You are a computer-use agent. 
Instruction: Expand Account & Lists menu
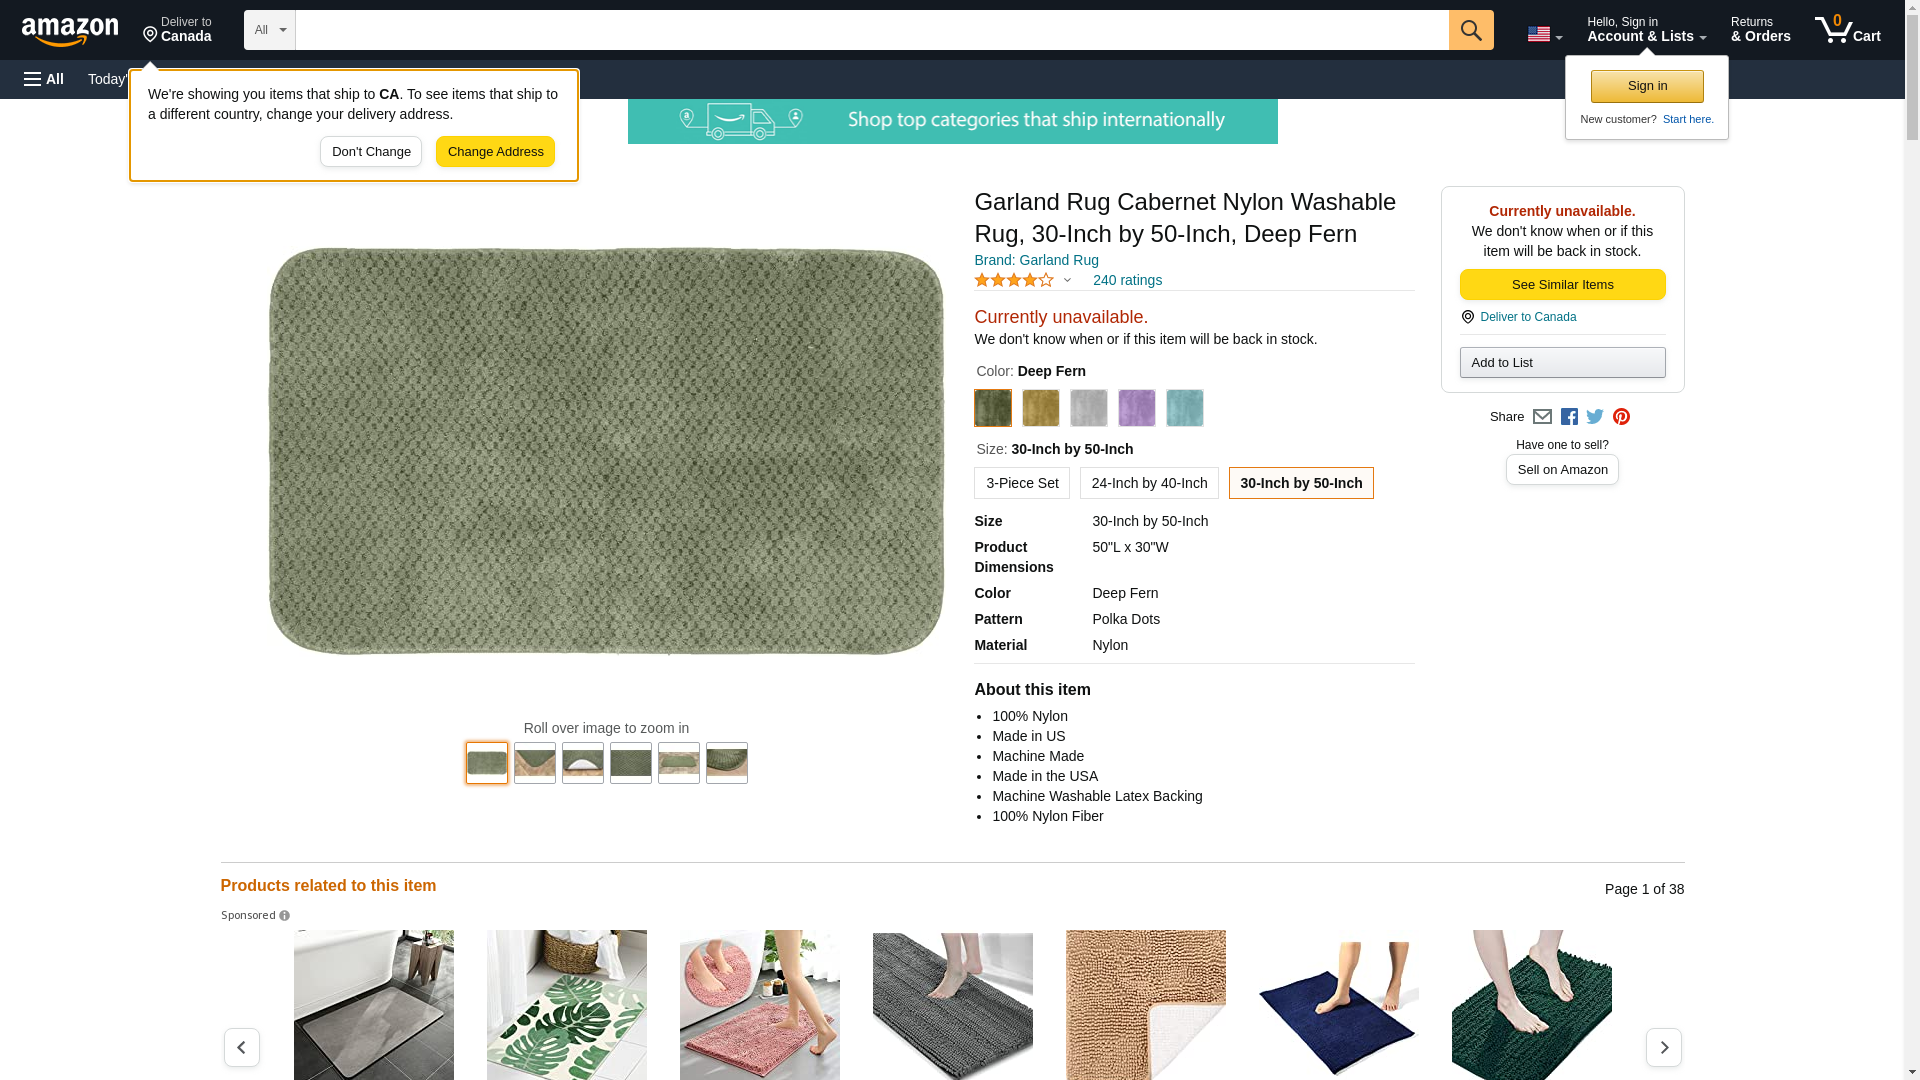coord(1645,30)
